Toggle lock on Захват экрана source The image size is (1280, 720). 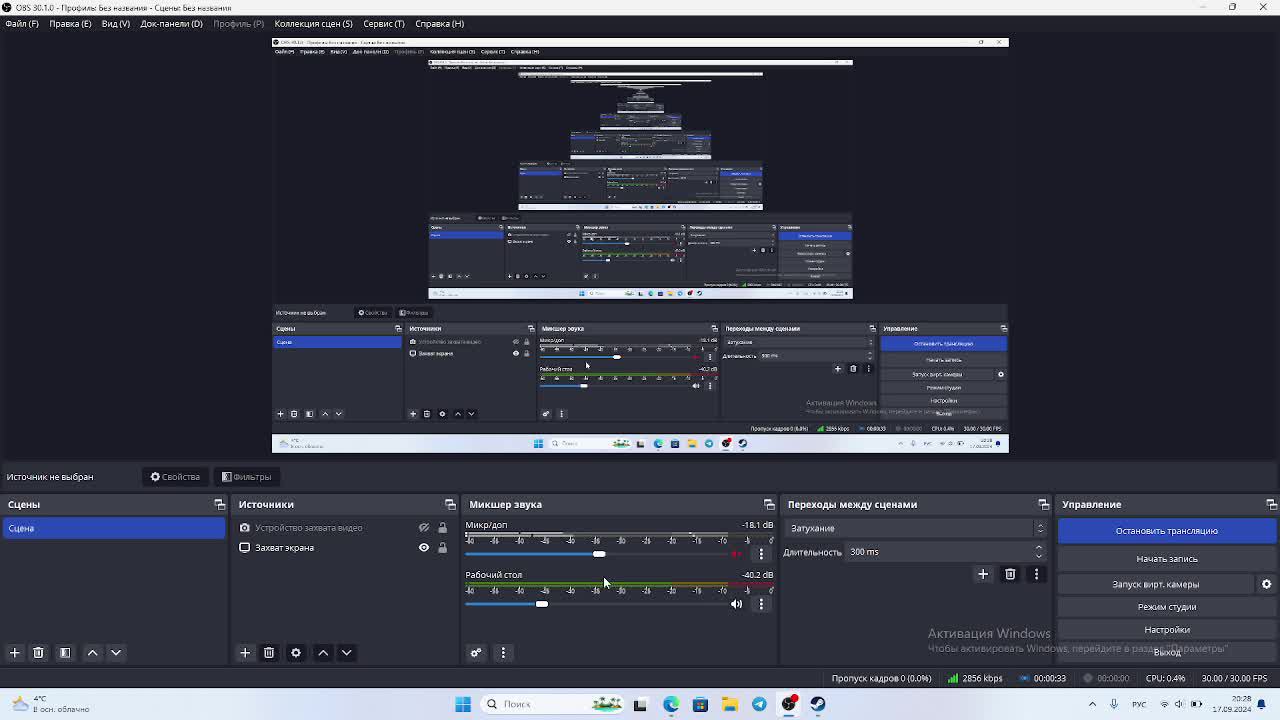coord(442,548)
